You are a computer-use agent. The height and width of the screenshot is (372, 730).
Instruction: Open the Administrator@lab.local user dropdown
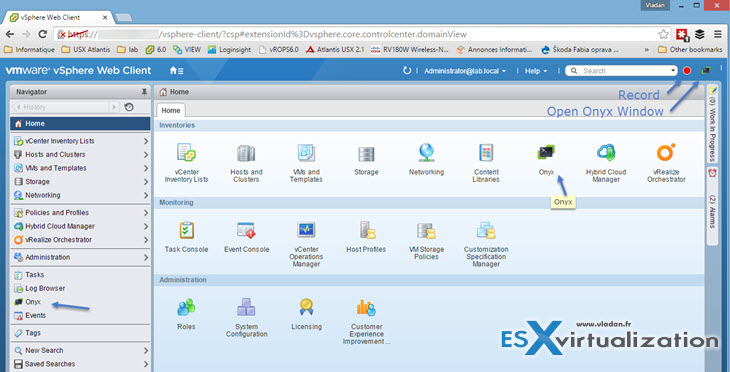465,71
